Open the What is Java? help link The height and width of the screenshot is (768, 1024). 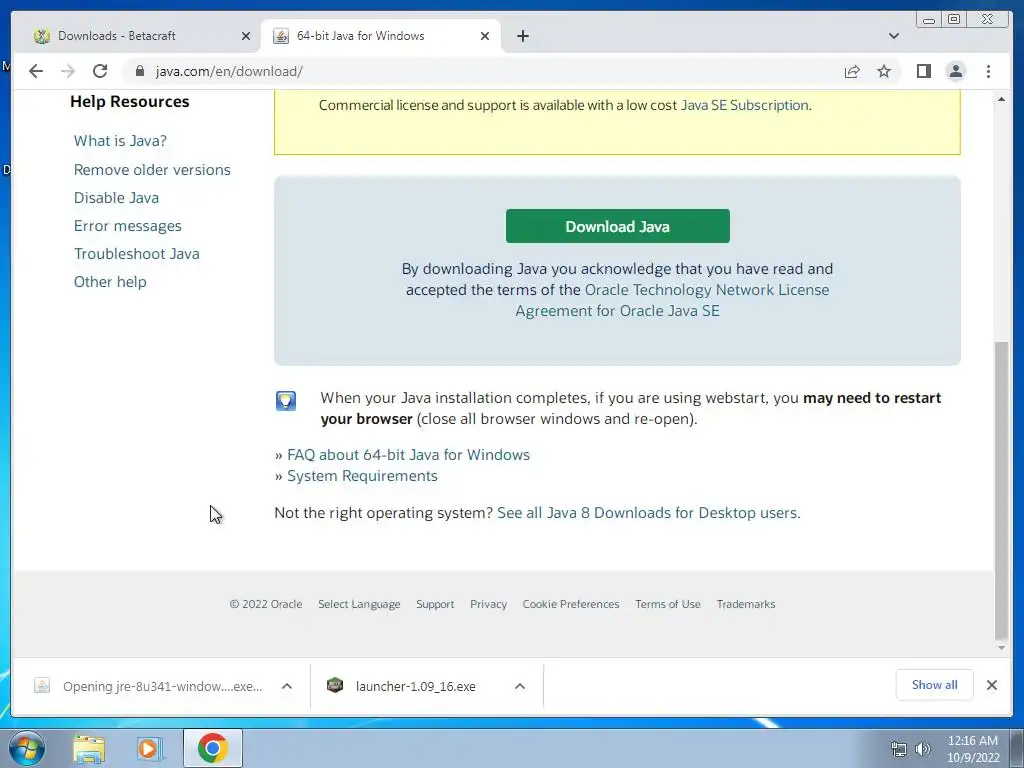point(120,141)
